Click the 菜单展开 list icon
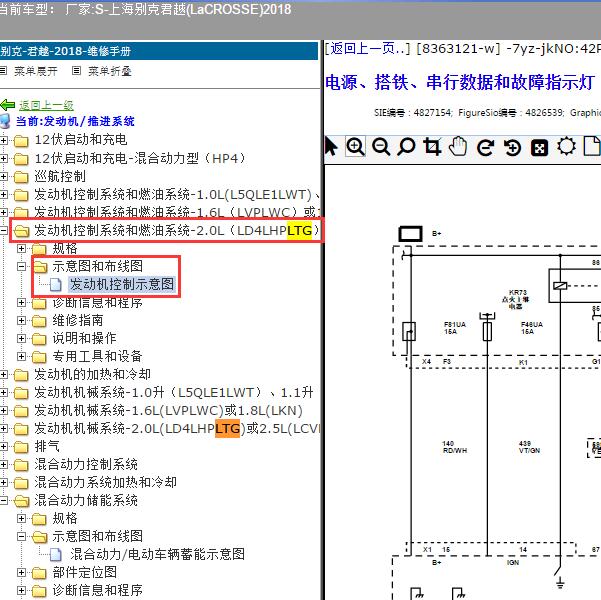Screen dimensions: 601x600 click(x=3, y=71)
